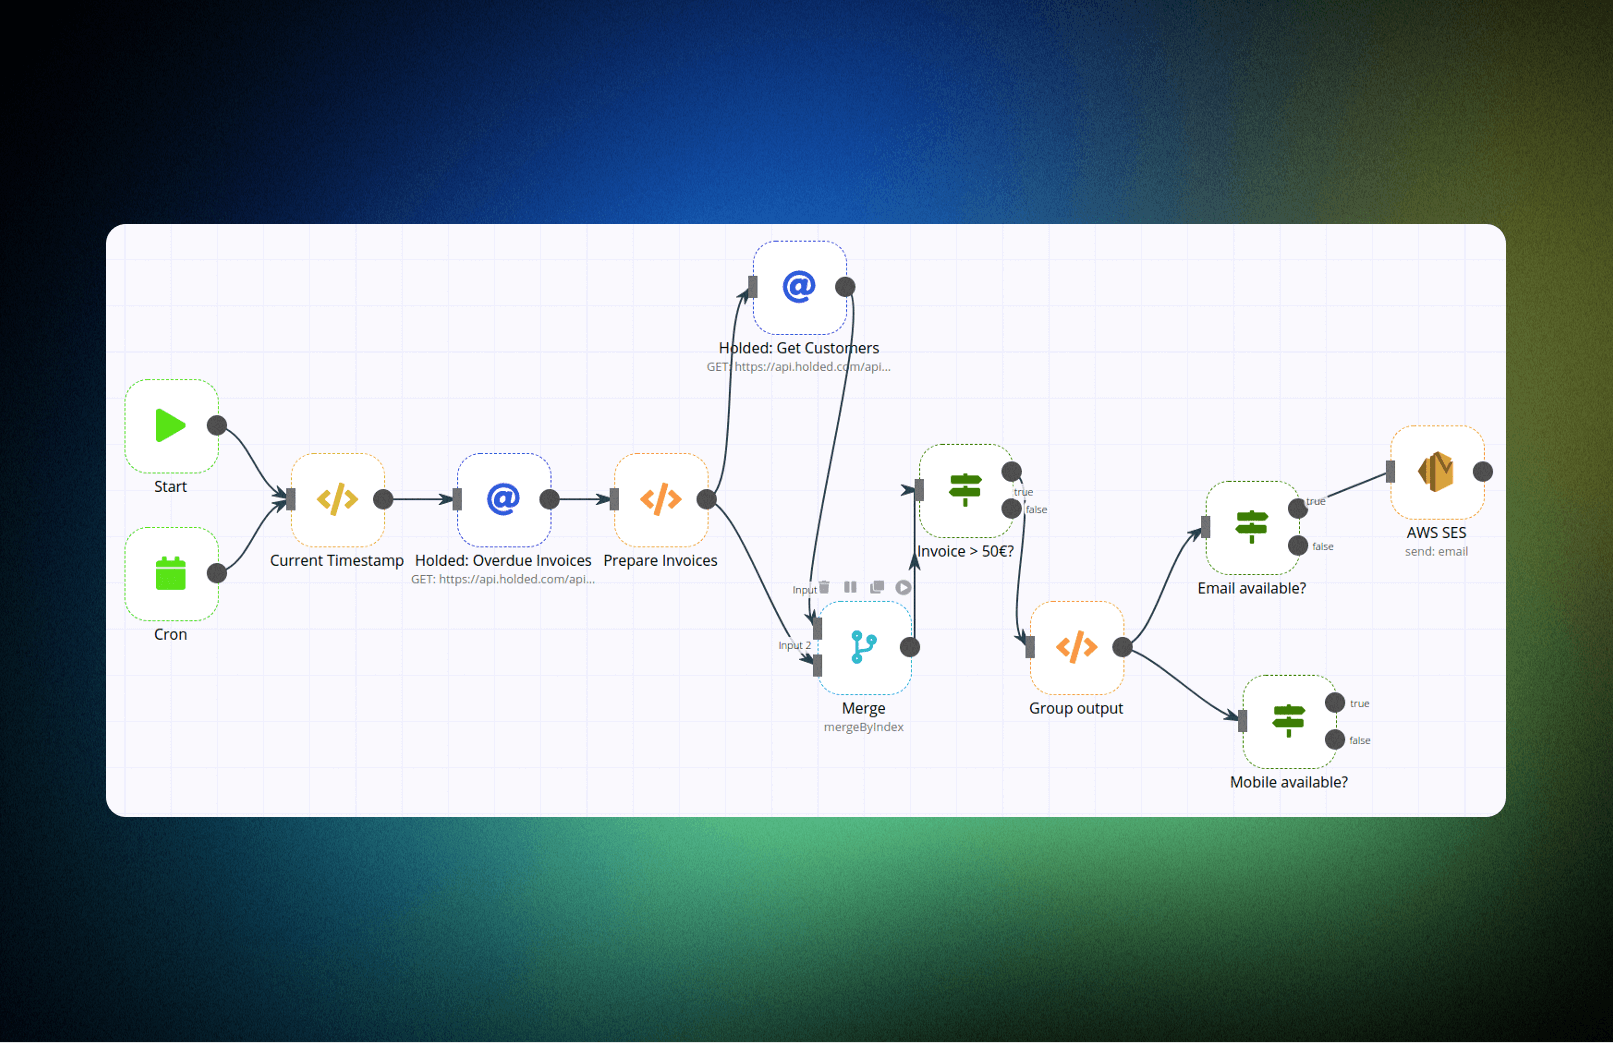Click Mobile available? false output dot
Viewport: 1613px width, 1043px height.
pos(1335,739)
